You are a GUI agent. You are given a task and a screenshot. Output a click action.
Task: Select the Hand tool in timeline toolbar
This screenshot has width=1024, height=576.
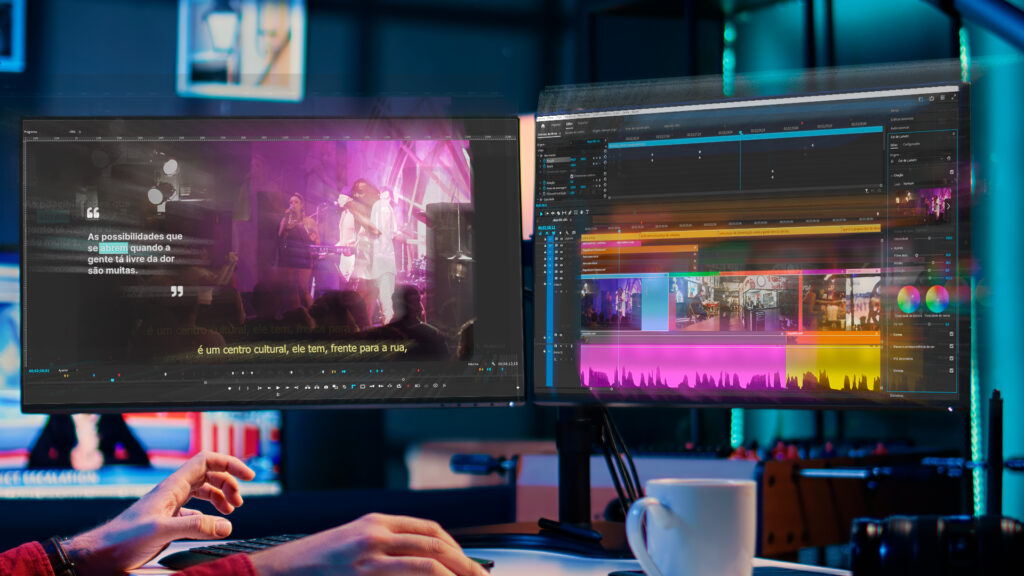click(581, 212)
